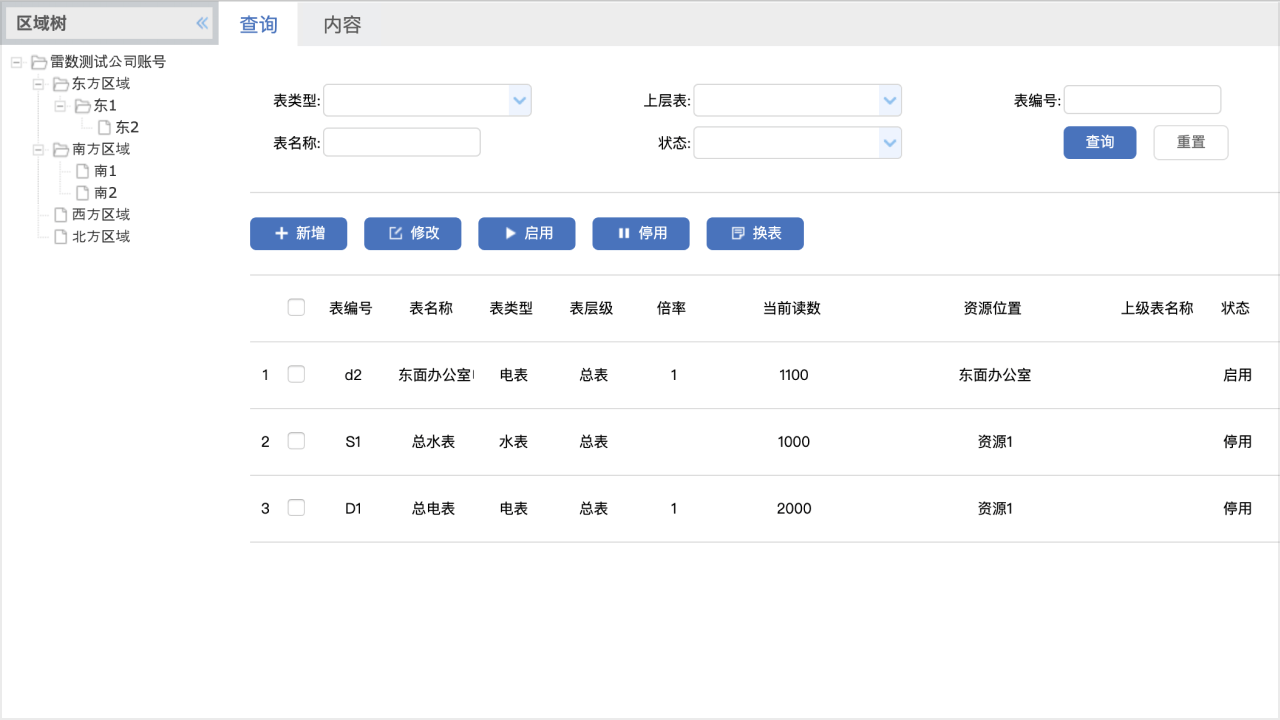Click the 2000 reading cell
1280x720 pixels.
[x=794, y=509]
